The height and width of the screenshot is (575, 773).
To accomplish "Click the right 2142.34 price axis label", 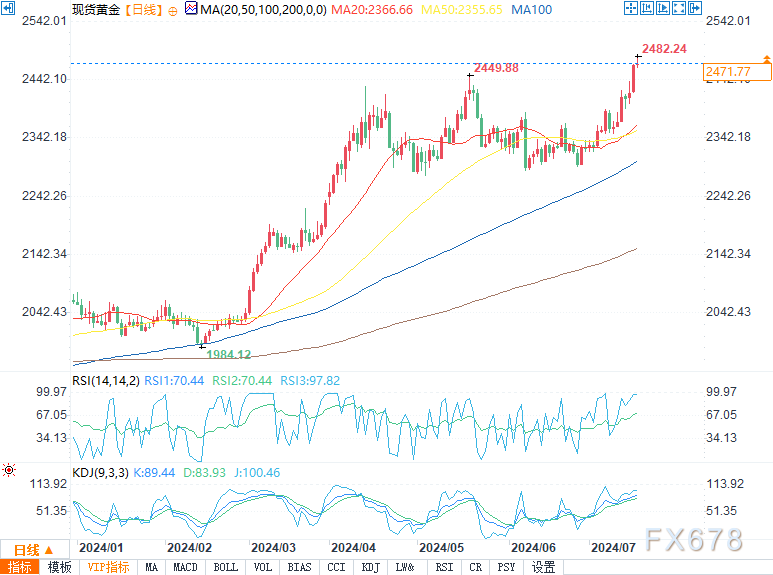I will pyautogui.click(x=728, y=254).
